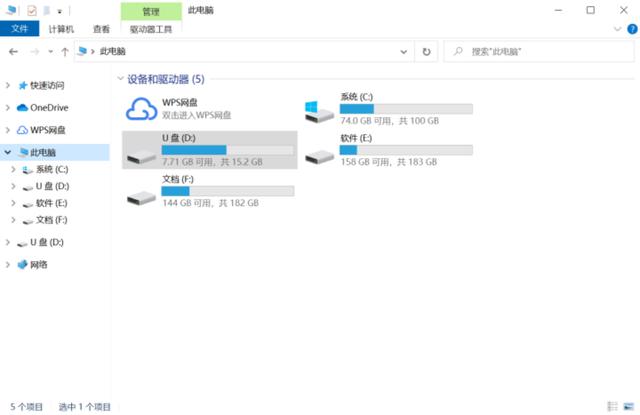The height and width of the screenshot is (415, 640).
Task: Switch to details view in status bar
Action: pos(612,406)
